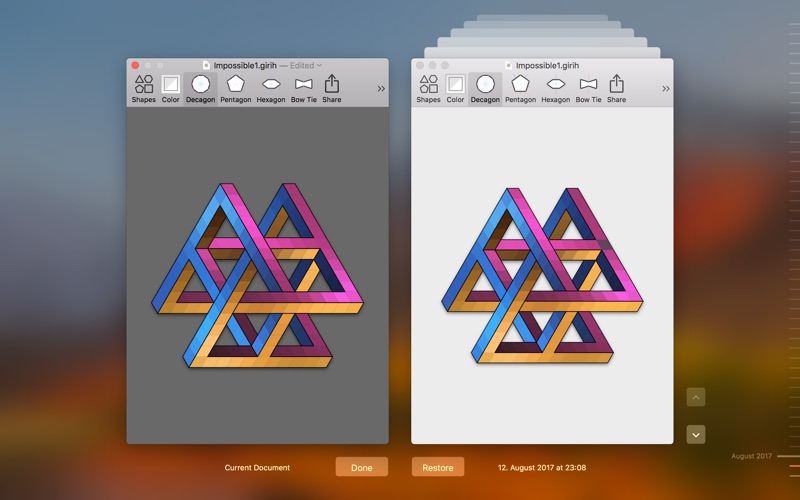
Task: Pick Bow Tie shape in left window
Action: click(304, 88)
